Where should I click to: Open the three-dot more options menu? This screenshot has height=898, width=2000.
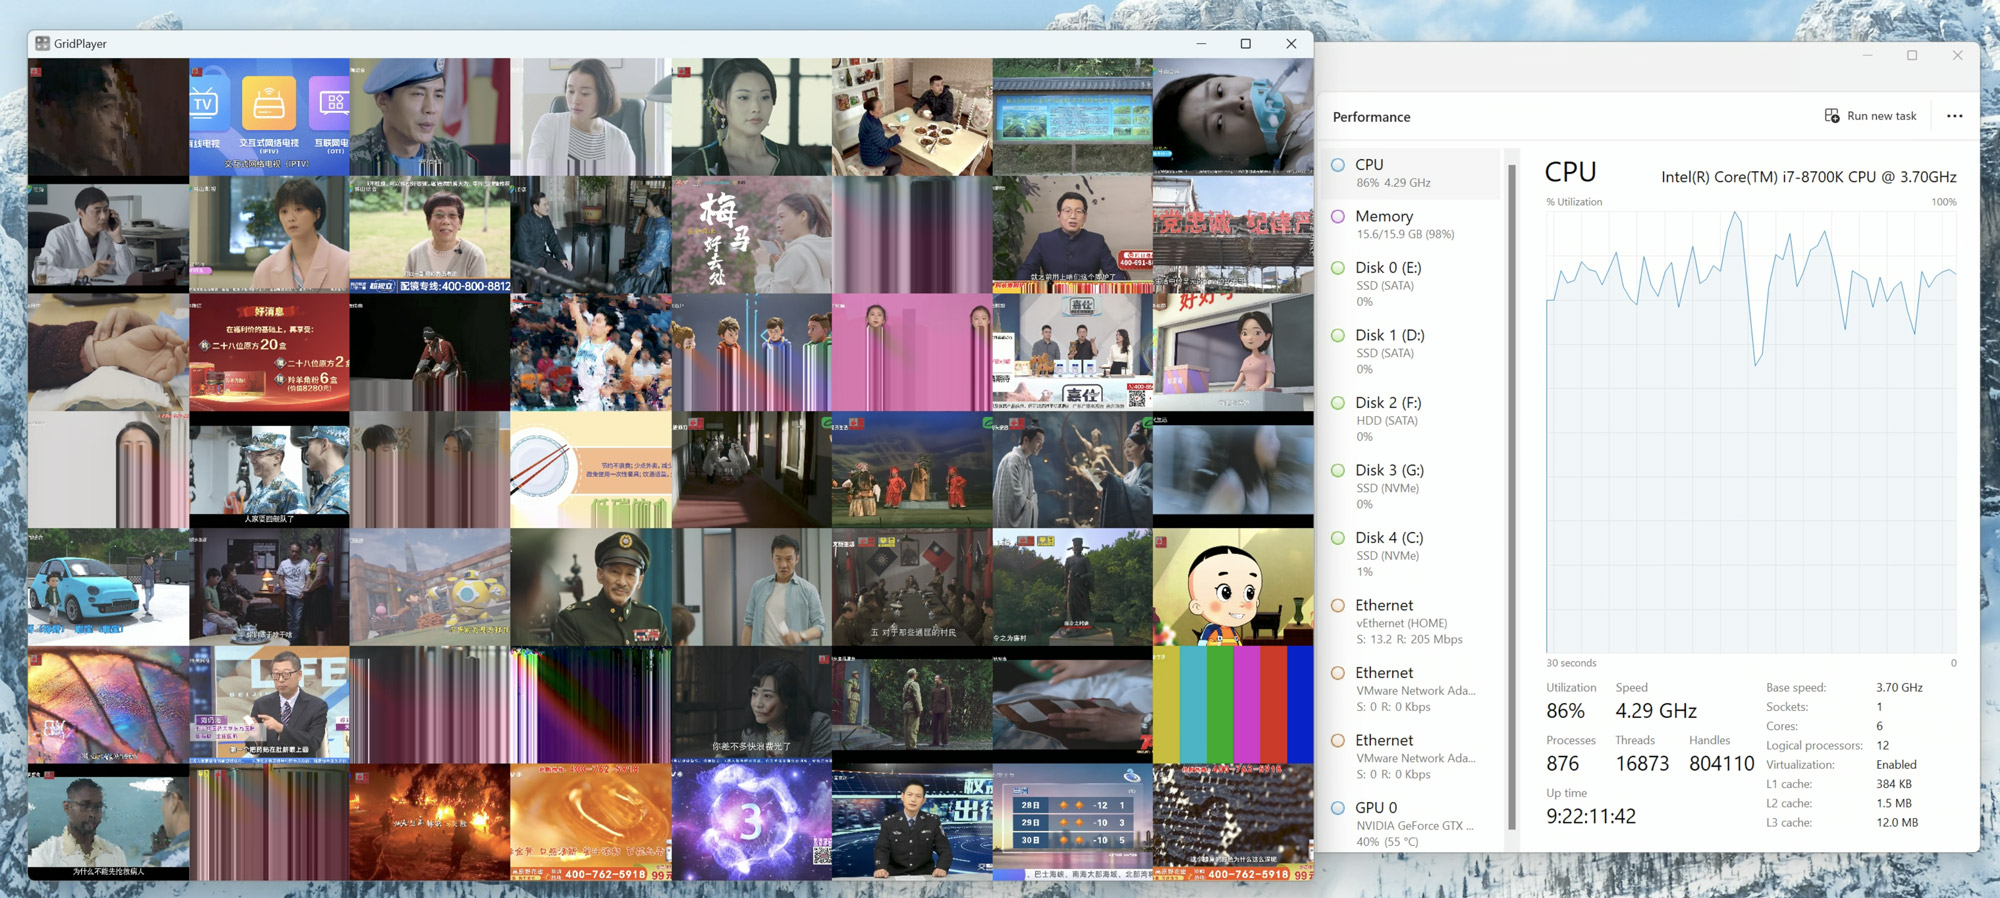[1954, 116]
